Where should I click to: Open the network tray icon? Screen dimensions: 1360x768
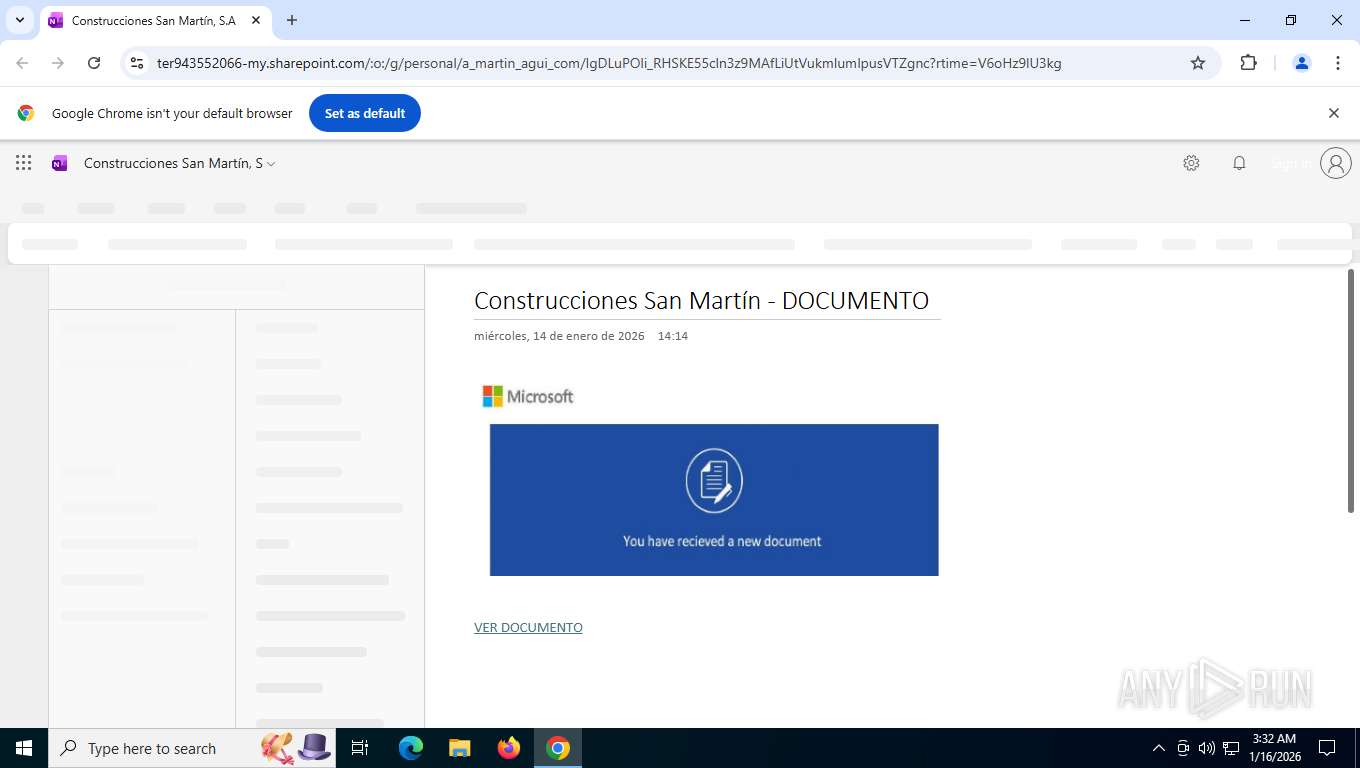click(x=1231, y=748)
